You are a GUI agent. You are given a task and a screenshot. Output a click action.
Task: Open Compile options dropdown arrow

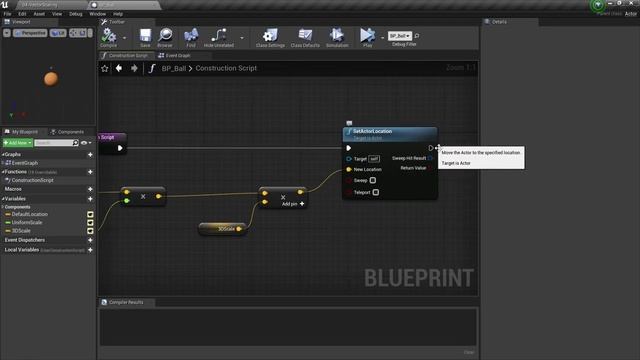[x=124, y=38]
